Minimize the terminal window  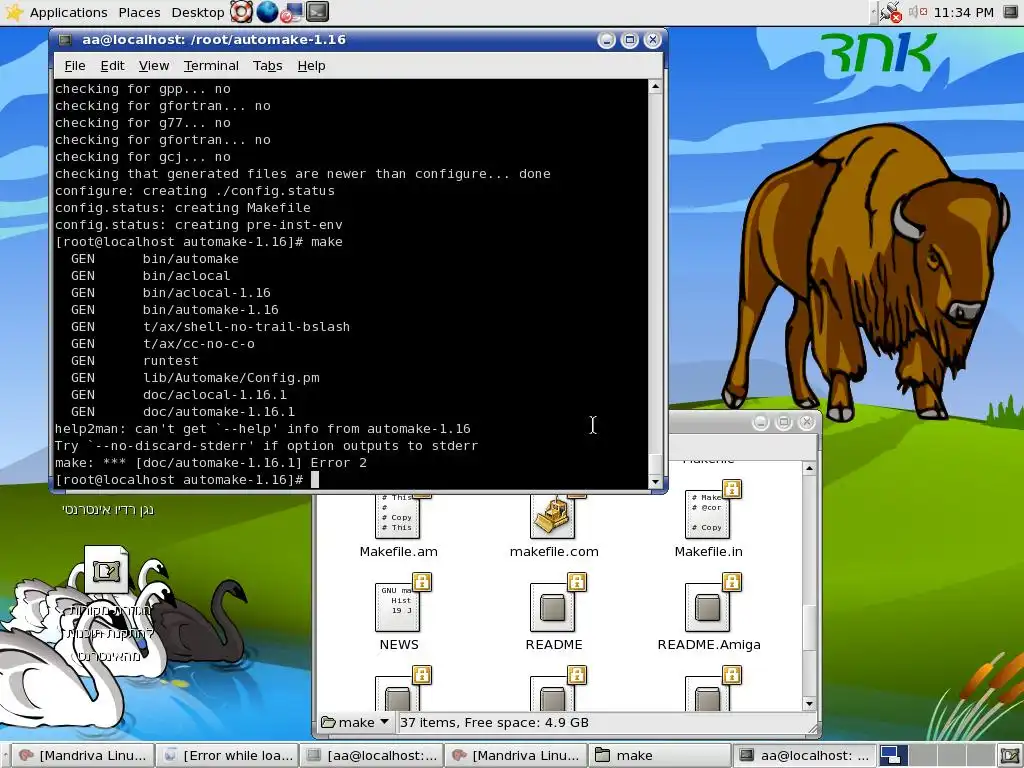[x=607, y=40]
